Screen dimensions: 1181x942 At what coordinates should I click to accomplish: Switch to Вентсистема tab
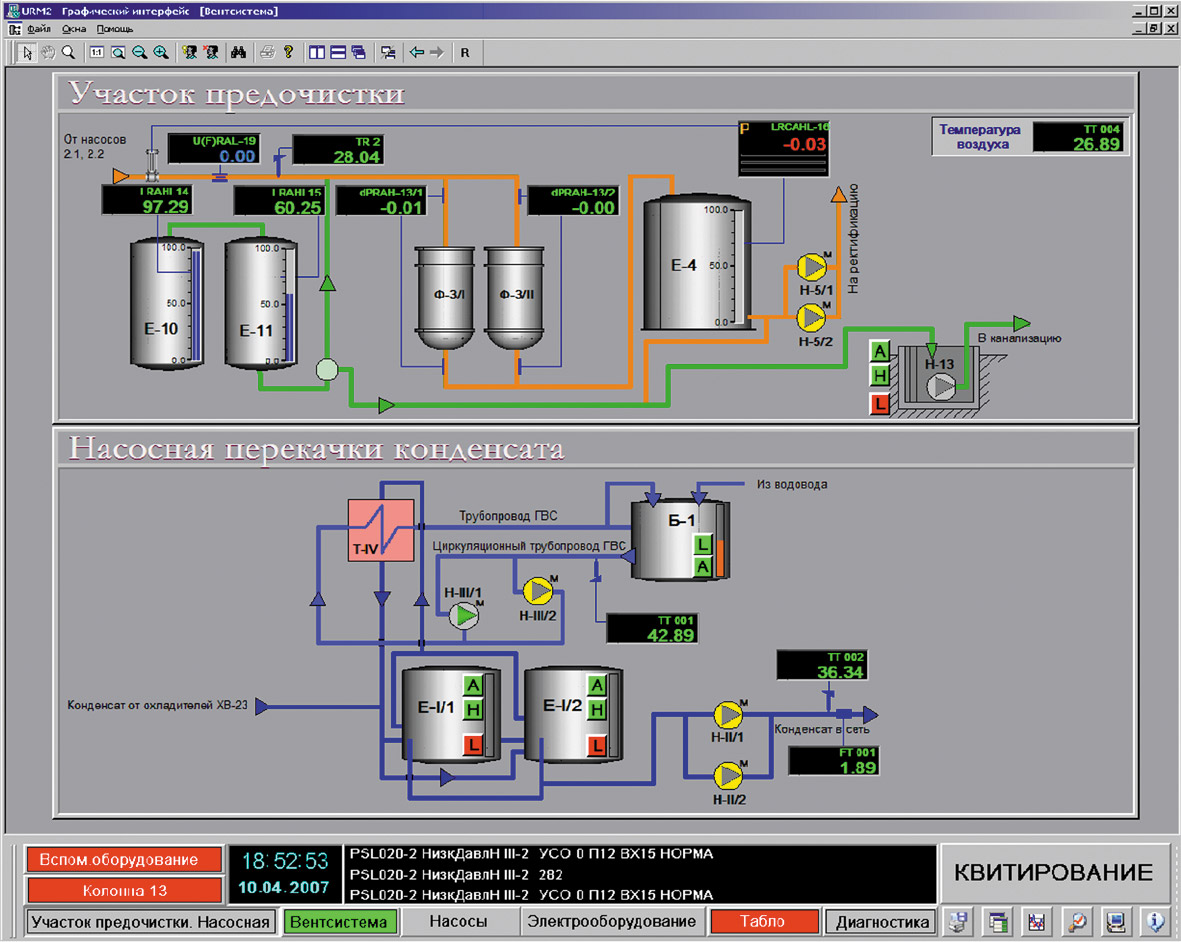[x=339, y=922]
